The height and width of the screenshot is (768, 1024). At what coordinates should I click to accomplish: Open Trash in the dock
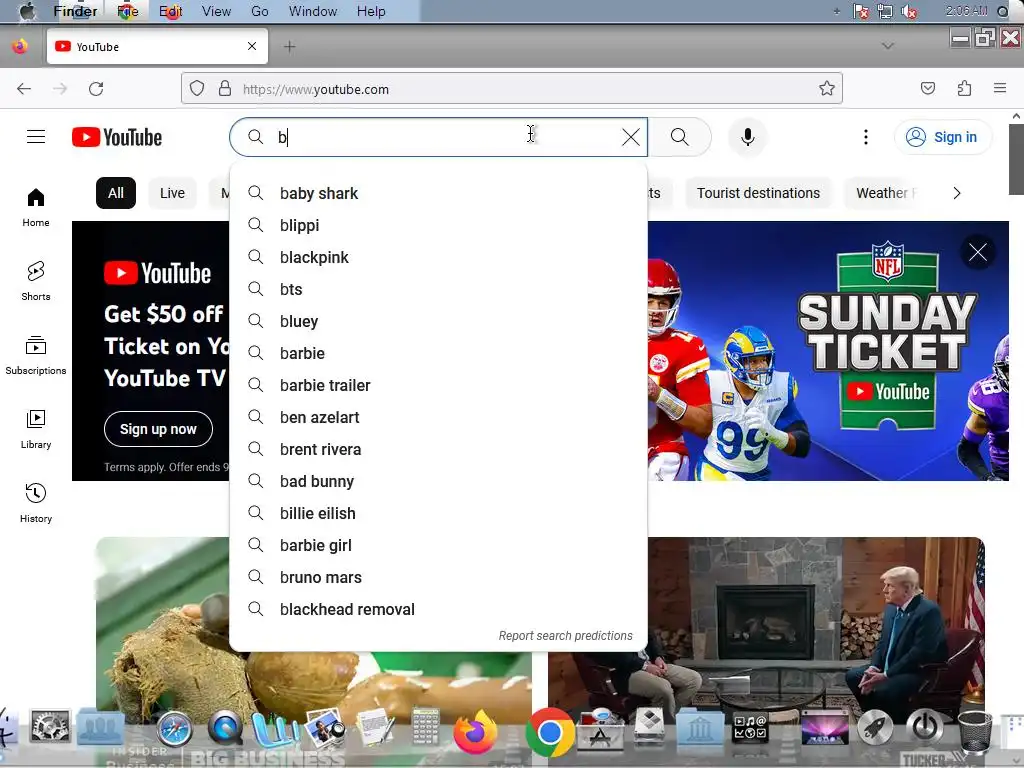coord(974,731)
